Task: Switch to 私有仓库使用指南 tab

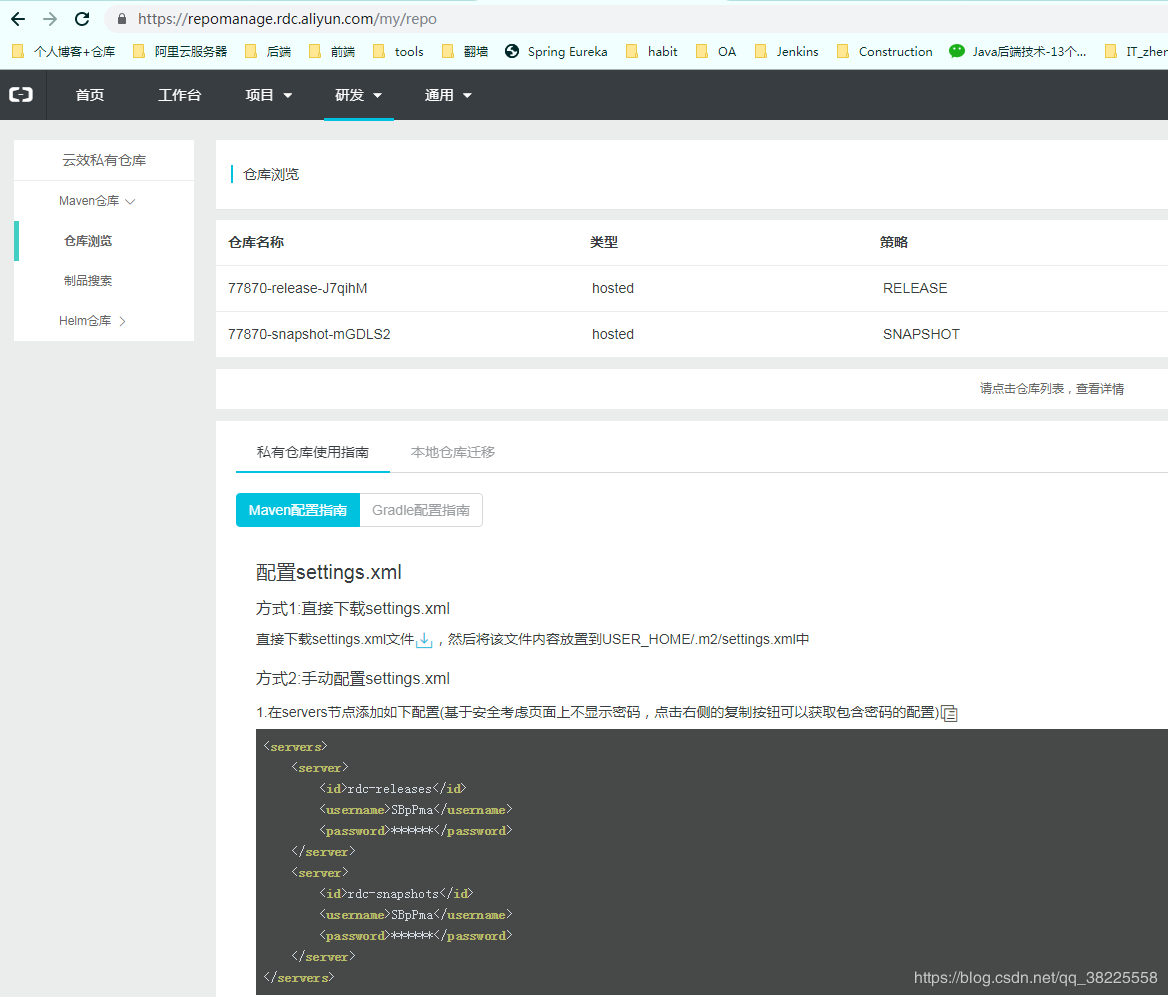Action: coord(313,452)
